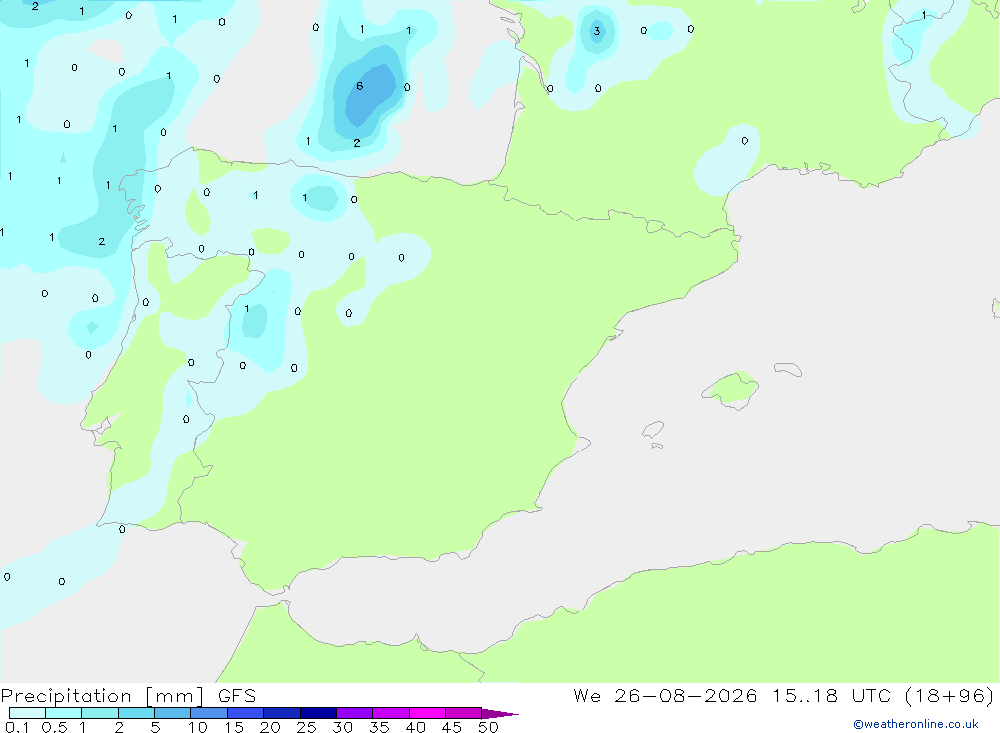Click the legend label '35'
The image size is (1000, 733).
[x=379, y=727]
